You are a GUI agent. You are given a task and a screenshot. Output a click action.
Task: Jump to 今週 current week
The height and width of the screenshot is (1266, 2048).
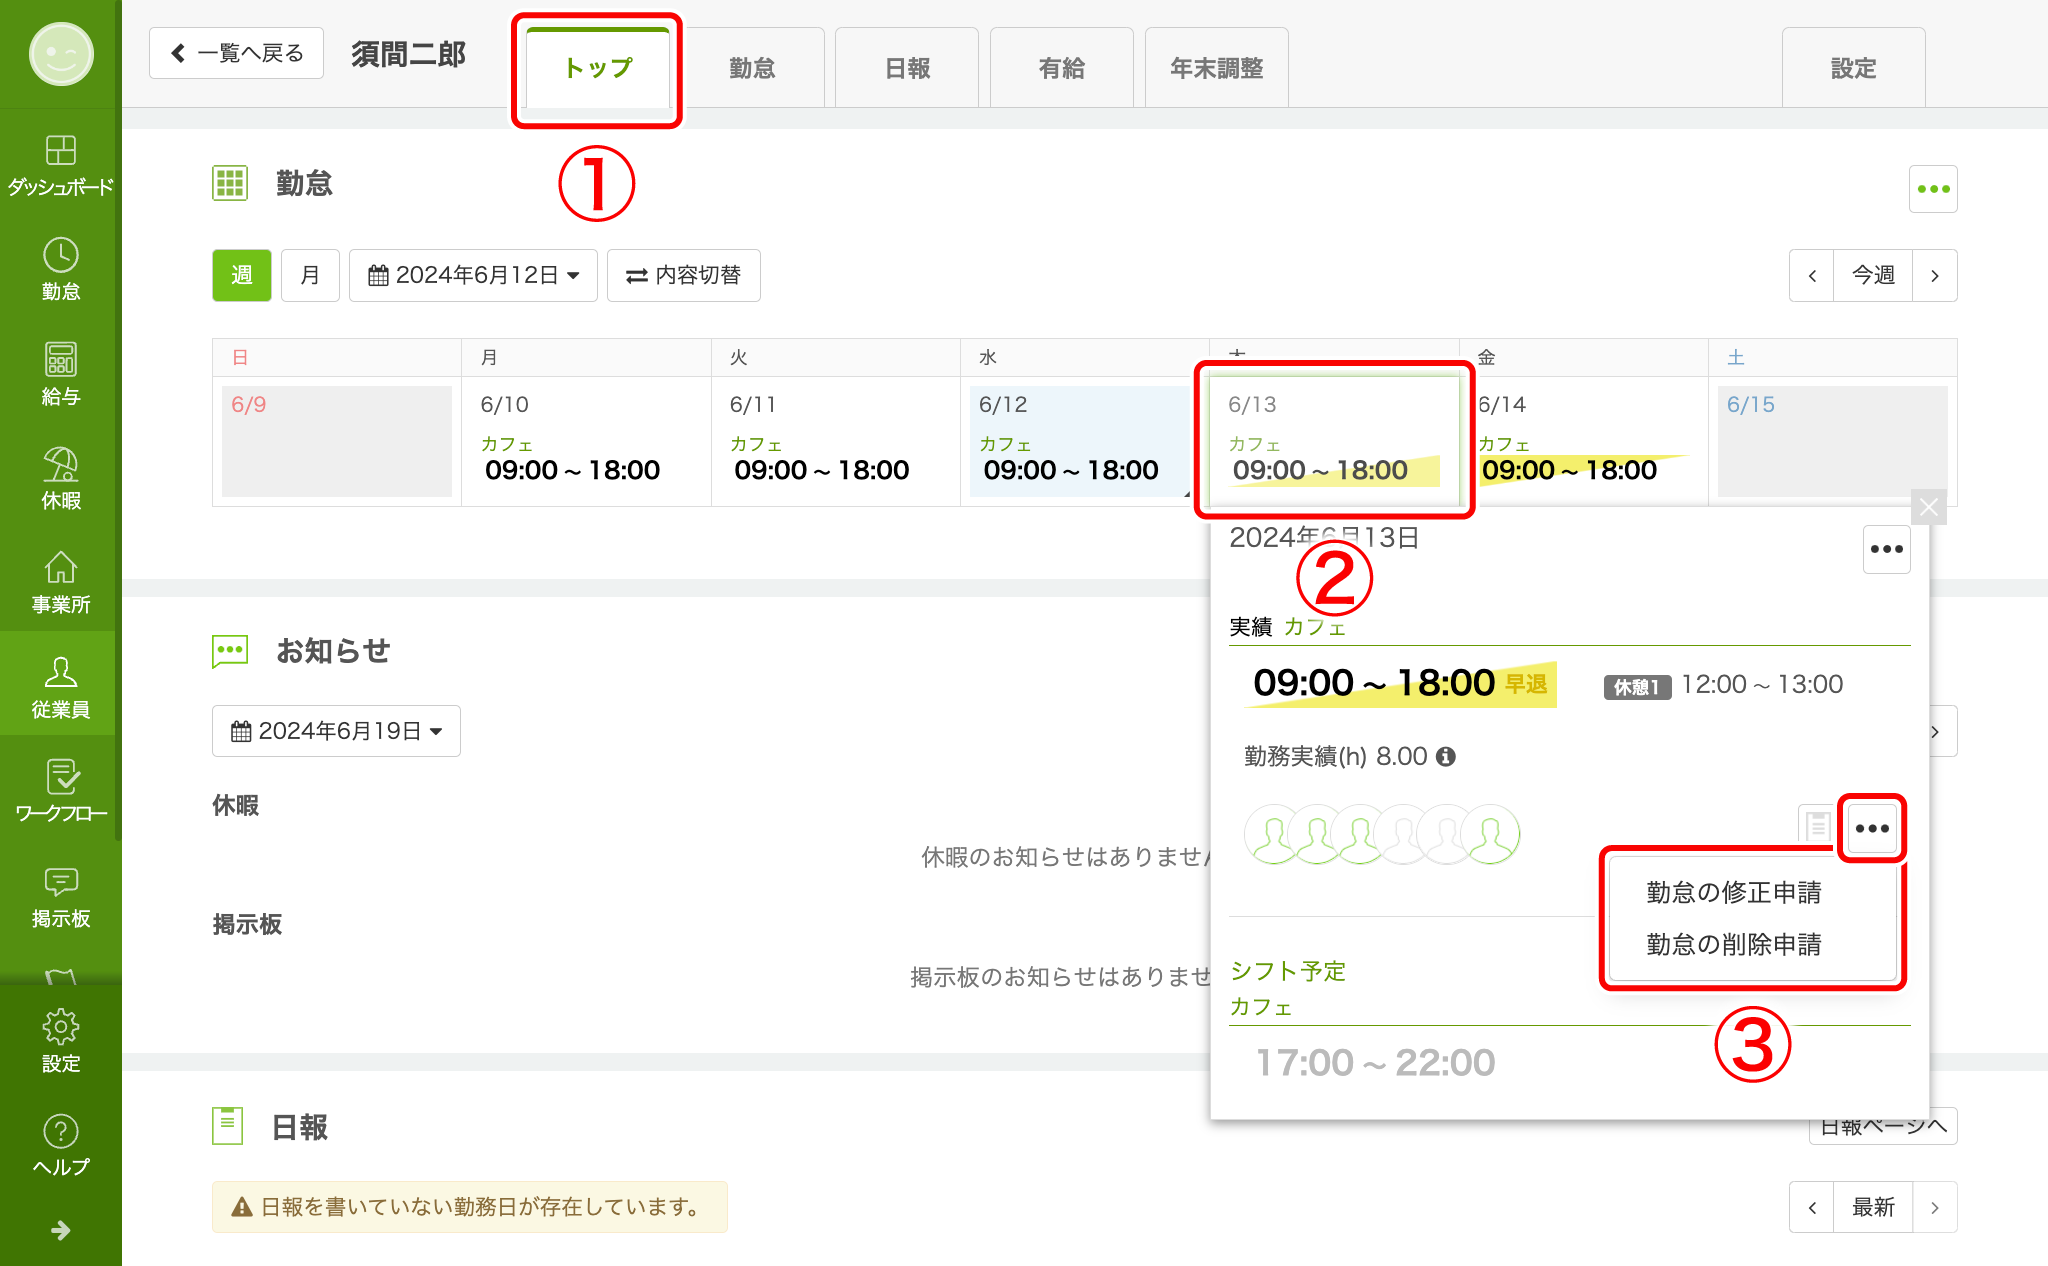click(x=1872, y=275)
